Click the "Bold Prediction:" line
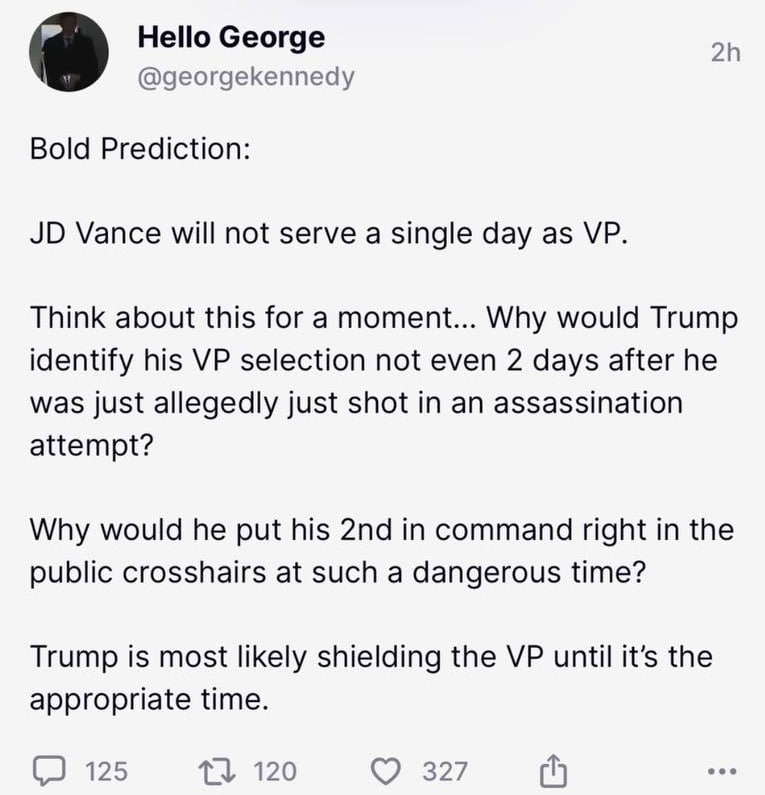The height and width of the screenshot is (795, 765). pos(140,148)
